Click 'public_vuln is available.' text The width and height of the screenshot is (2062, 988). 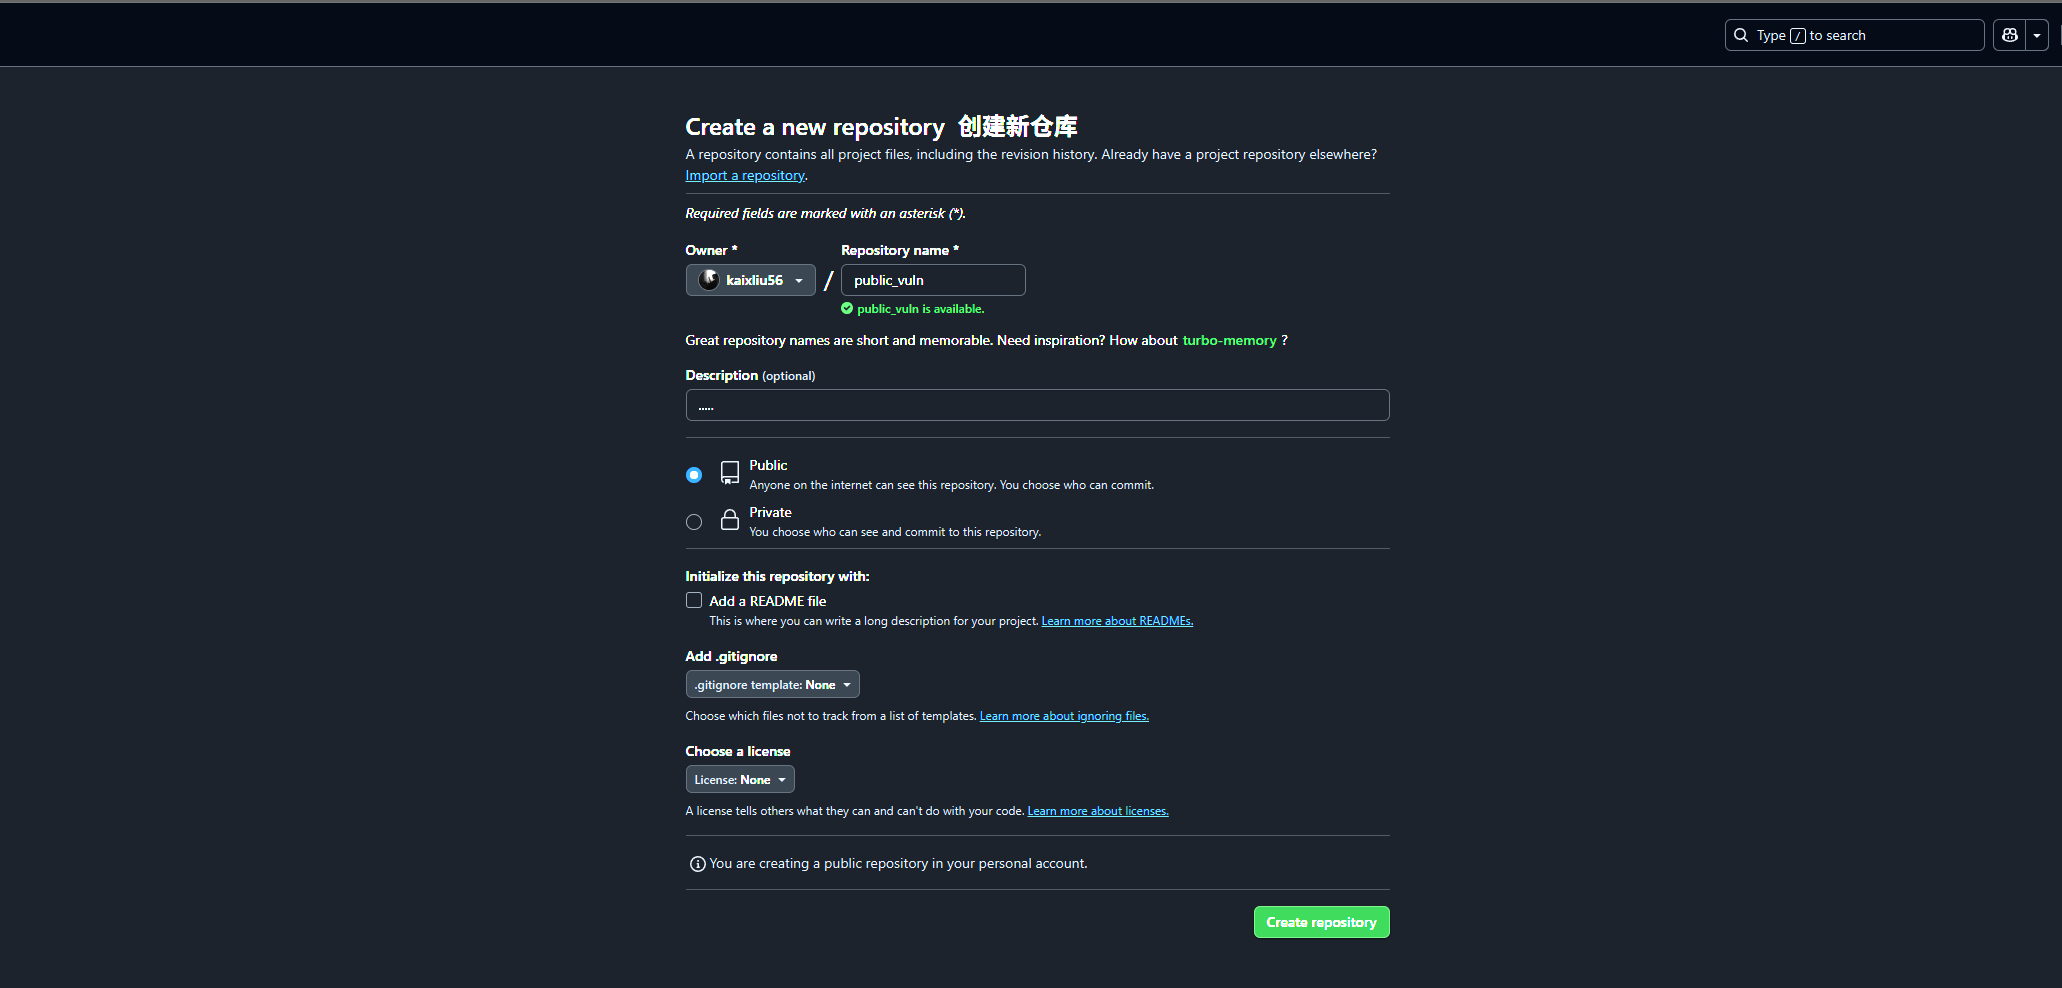coord(920,309)
